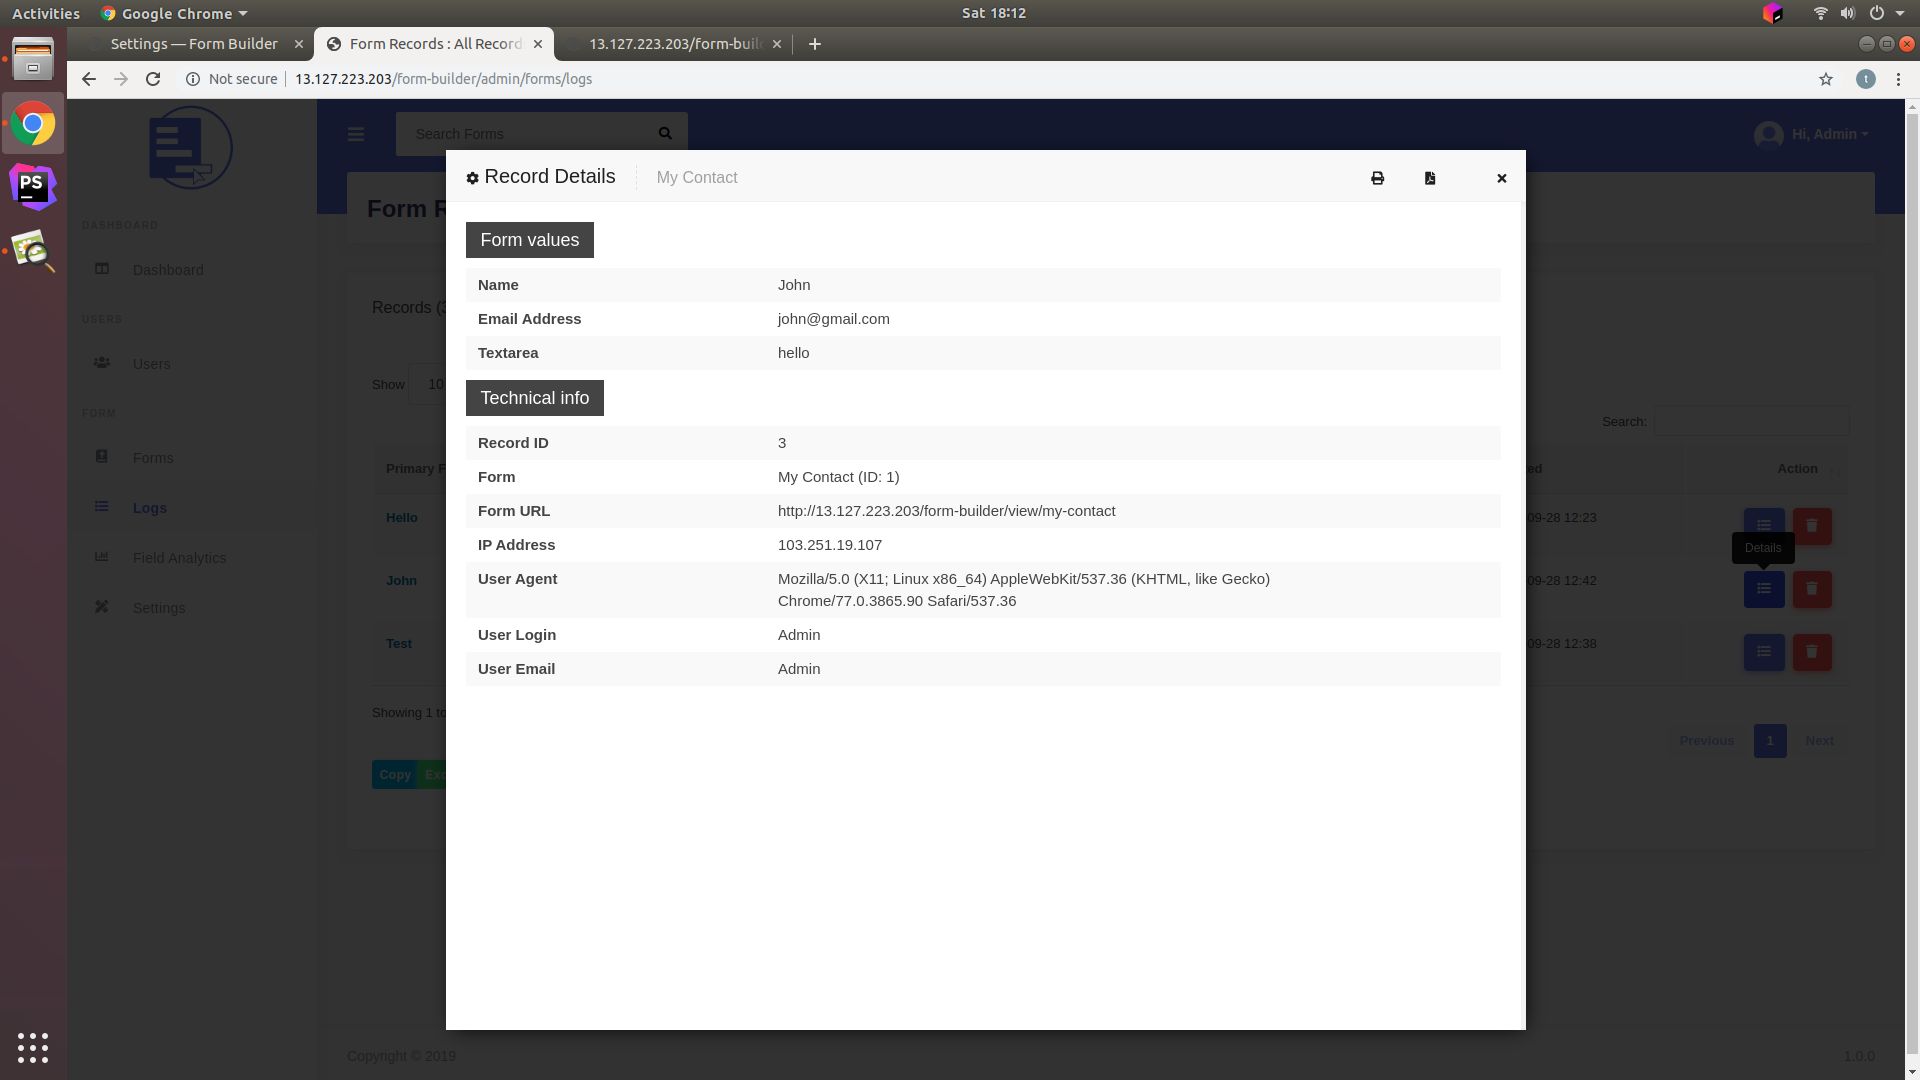Viewport: 1920px width, 1080px height.
Task: Delete the Test record with trash icon
Action: 1811,652
